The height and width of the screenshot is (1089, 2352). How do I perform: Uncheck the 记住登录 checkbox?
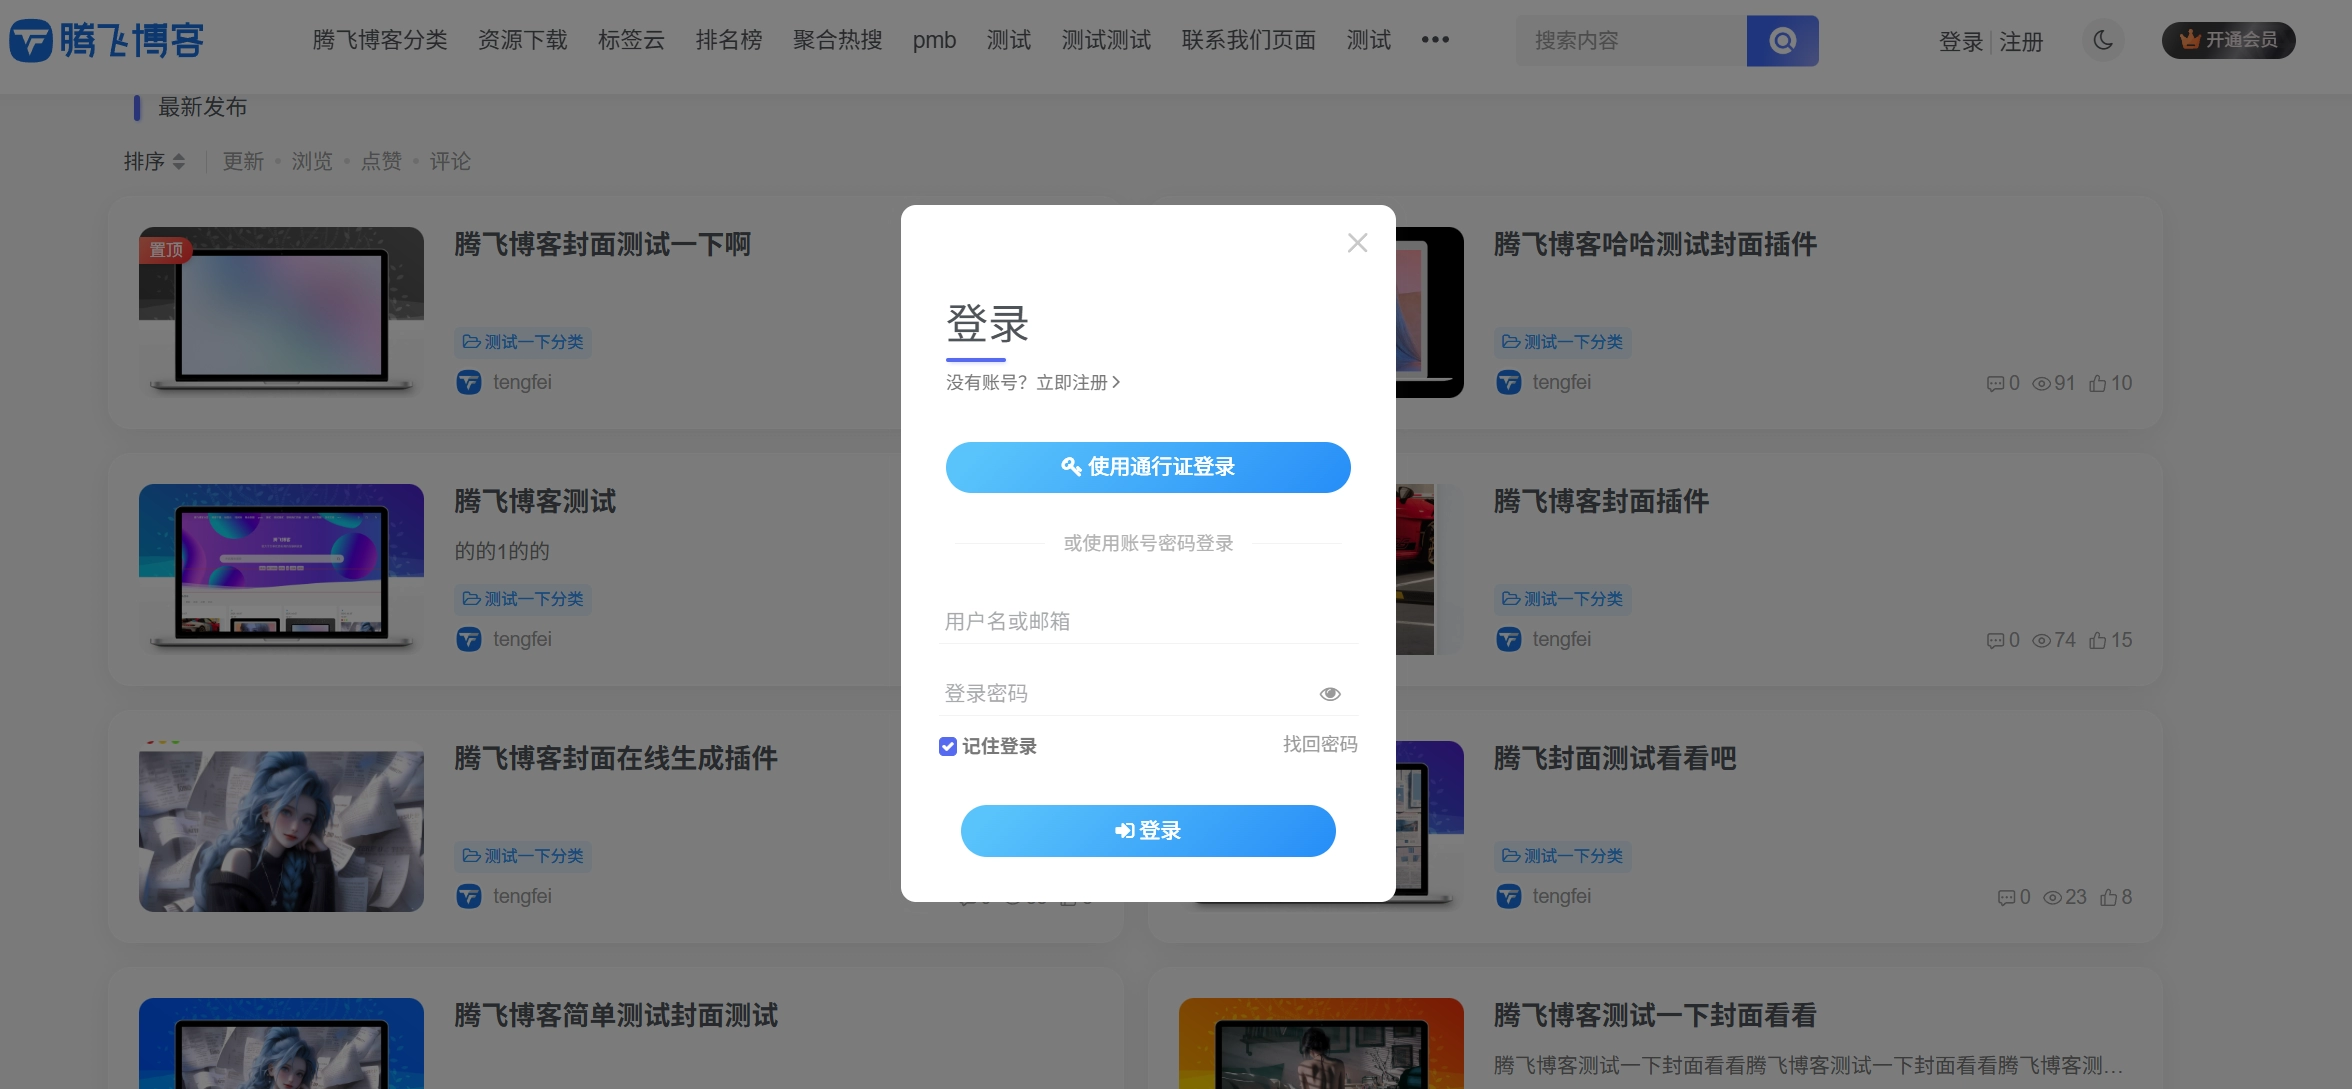(x=947, y=746)
